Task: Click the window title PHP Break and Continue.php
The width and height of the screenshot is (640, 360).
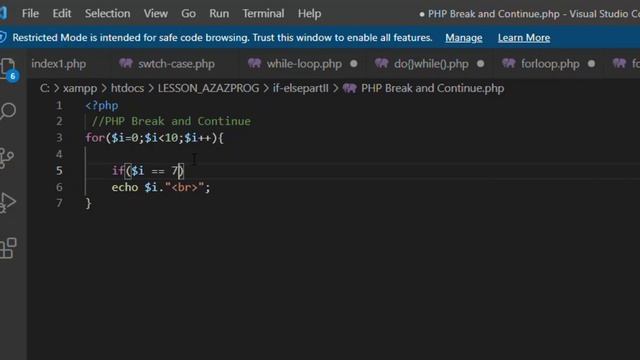Action: click(x=493, y=14)
